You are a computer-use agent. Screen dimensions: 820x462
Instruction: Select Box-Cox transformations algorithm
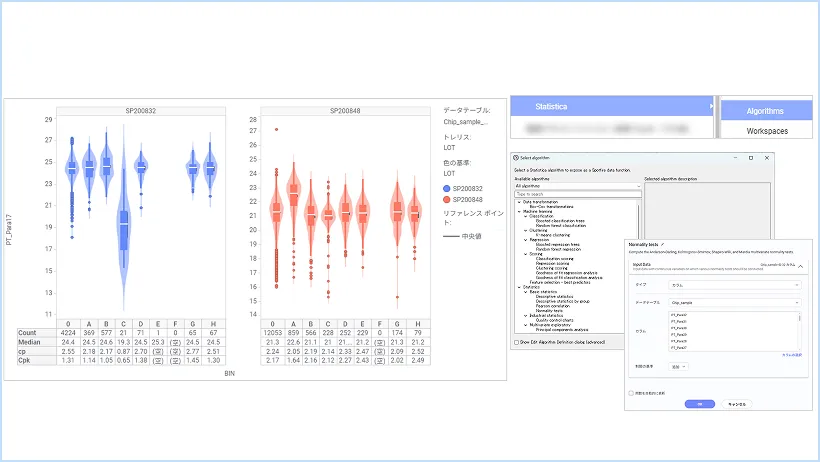pyautogui.click(x=551, y=207)
